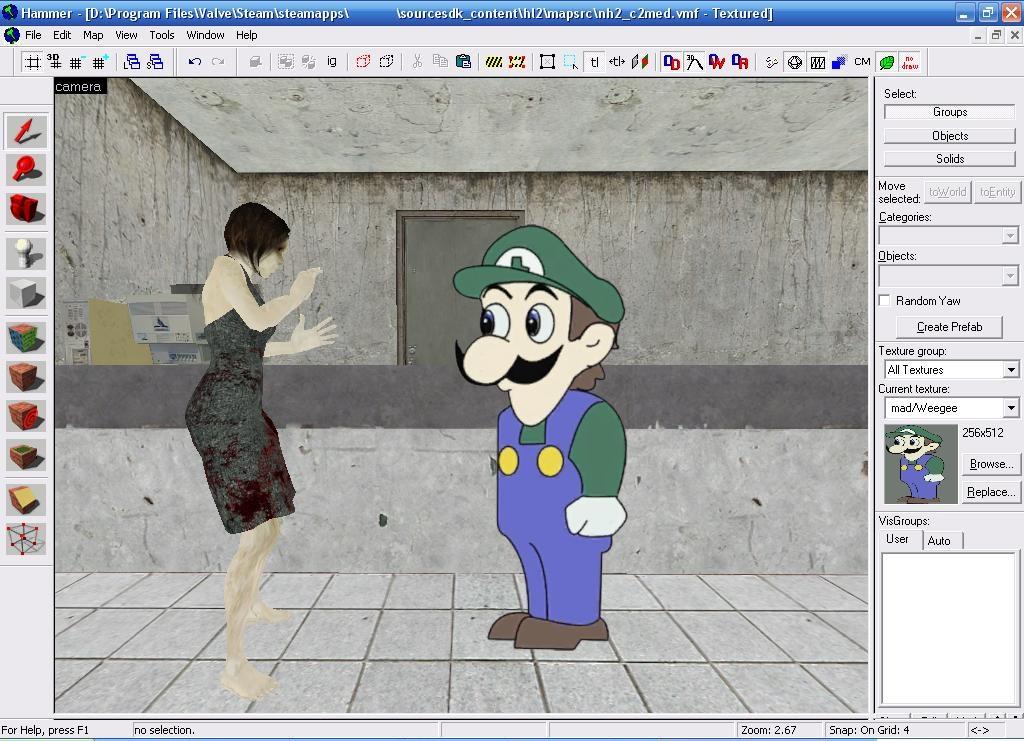1024x741 pixels.
Task: Click the load window state icon
Action: pos(132,62)
